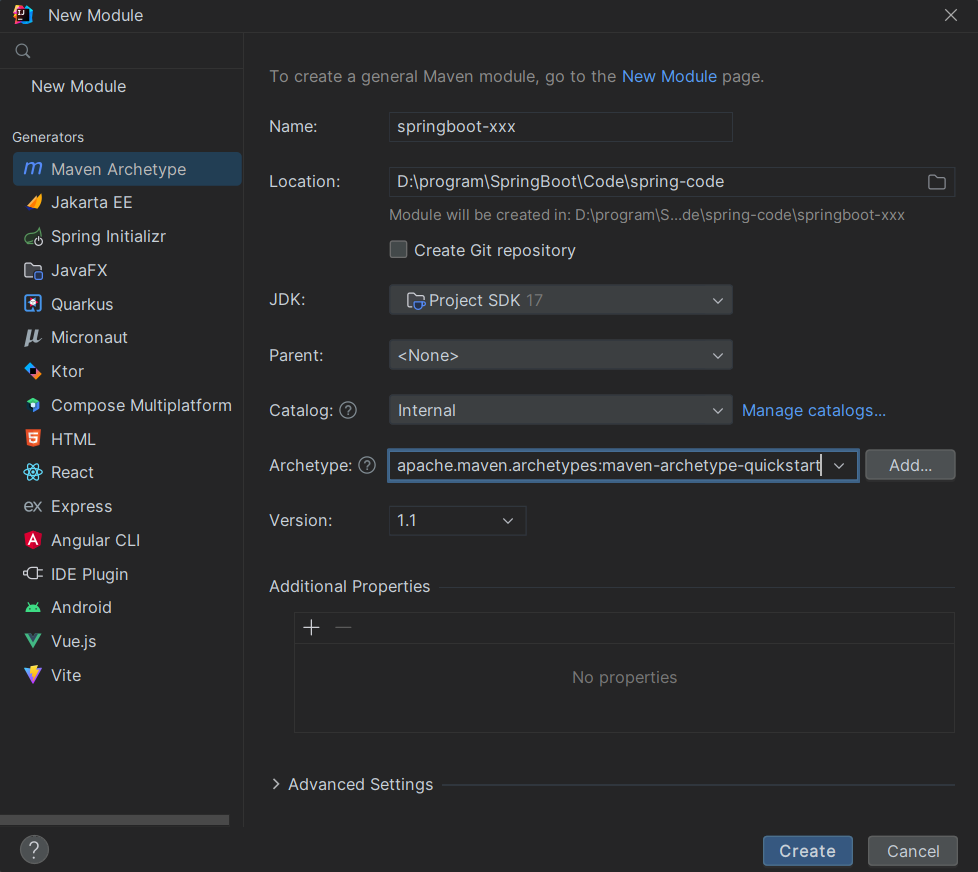This screenshot has height=872, width=978.
Task: Click the Name field springboot-xxx
Action: tap(561, 127)
